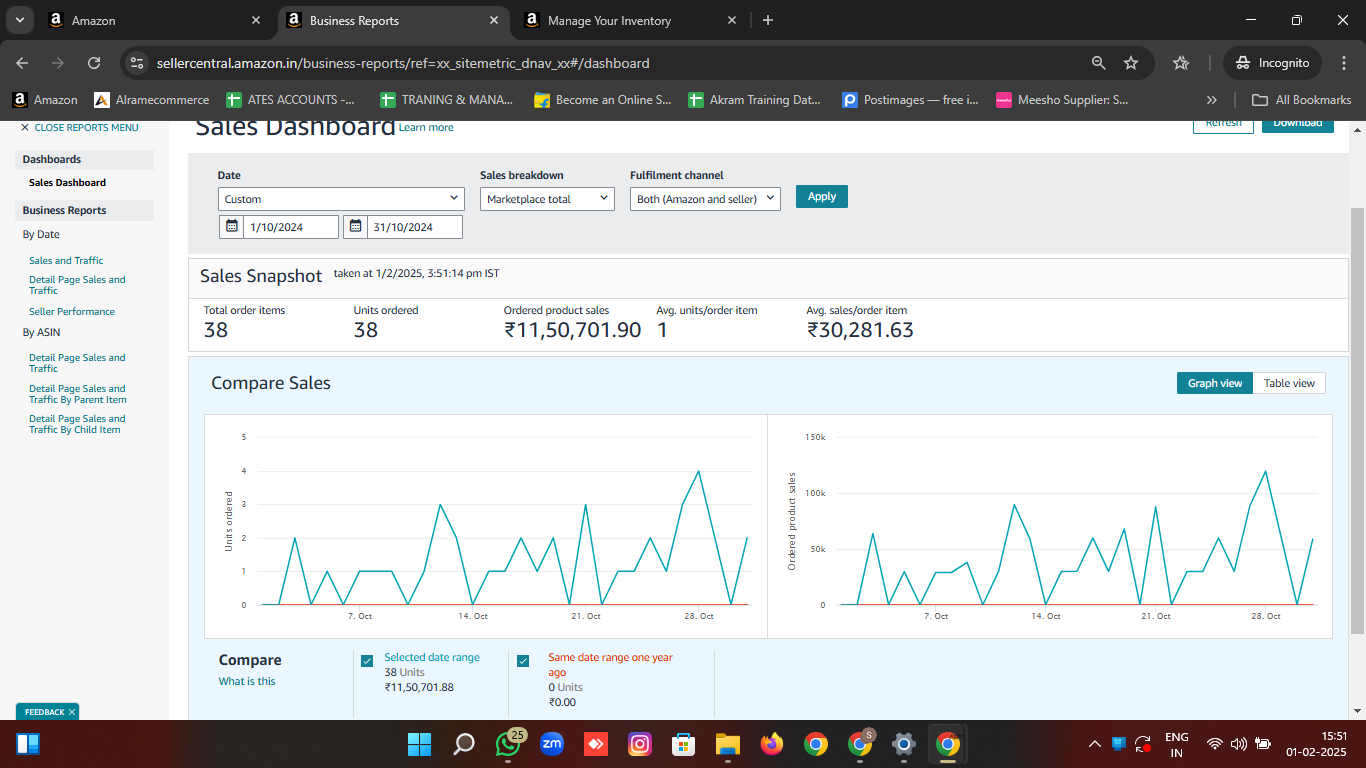This screenshot has width=1366, height=768.
Task: Switch to the Manage Your Inventory tab
Action: point(630,20)
